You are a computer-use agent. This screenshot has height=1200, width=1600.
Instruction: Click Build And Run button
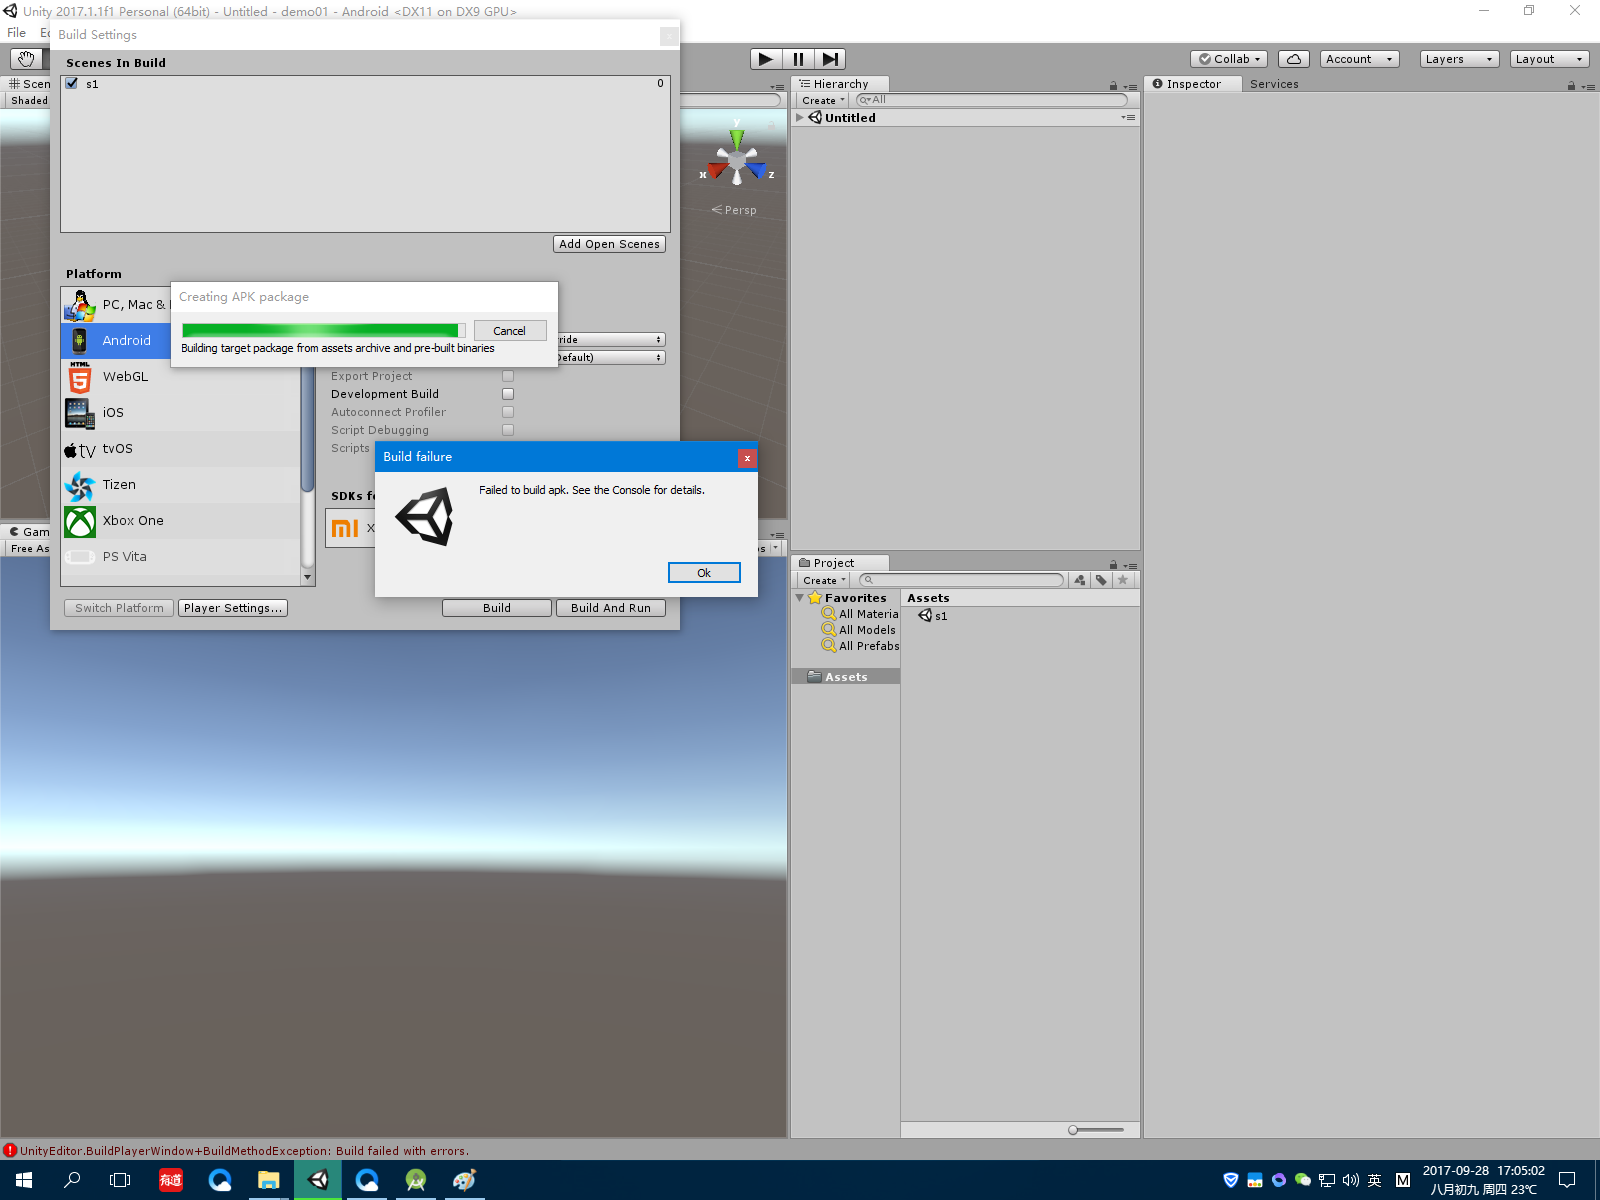click(611, 608)
